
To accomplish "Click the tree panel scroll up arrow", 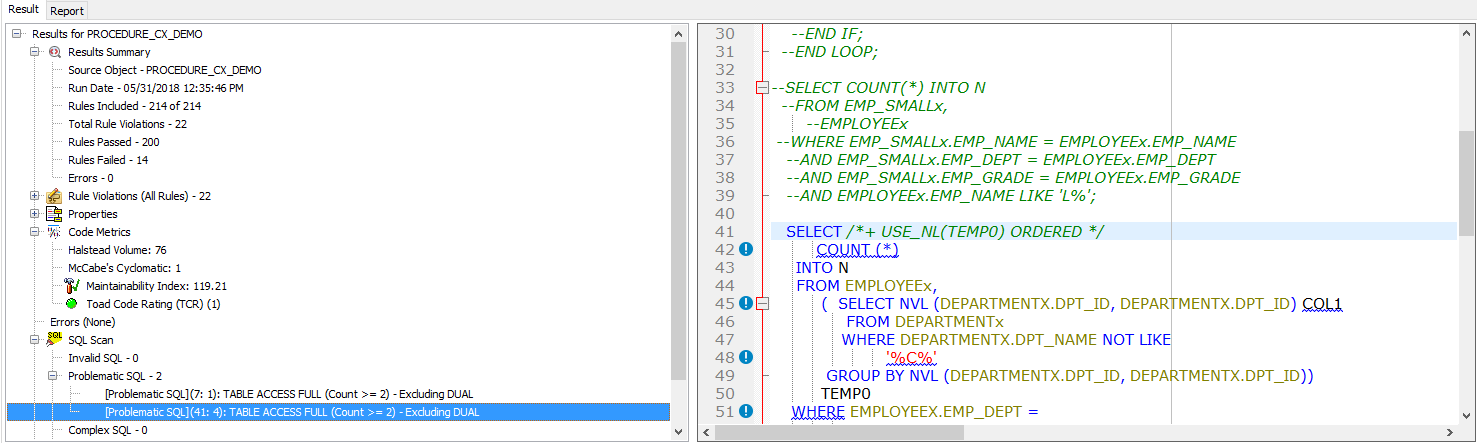I will point(679,33).
